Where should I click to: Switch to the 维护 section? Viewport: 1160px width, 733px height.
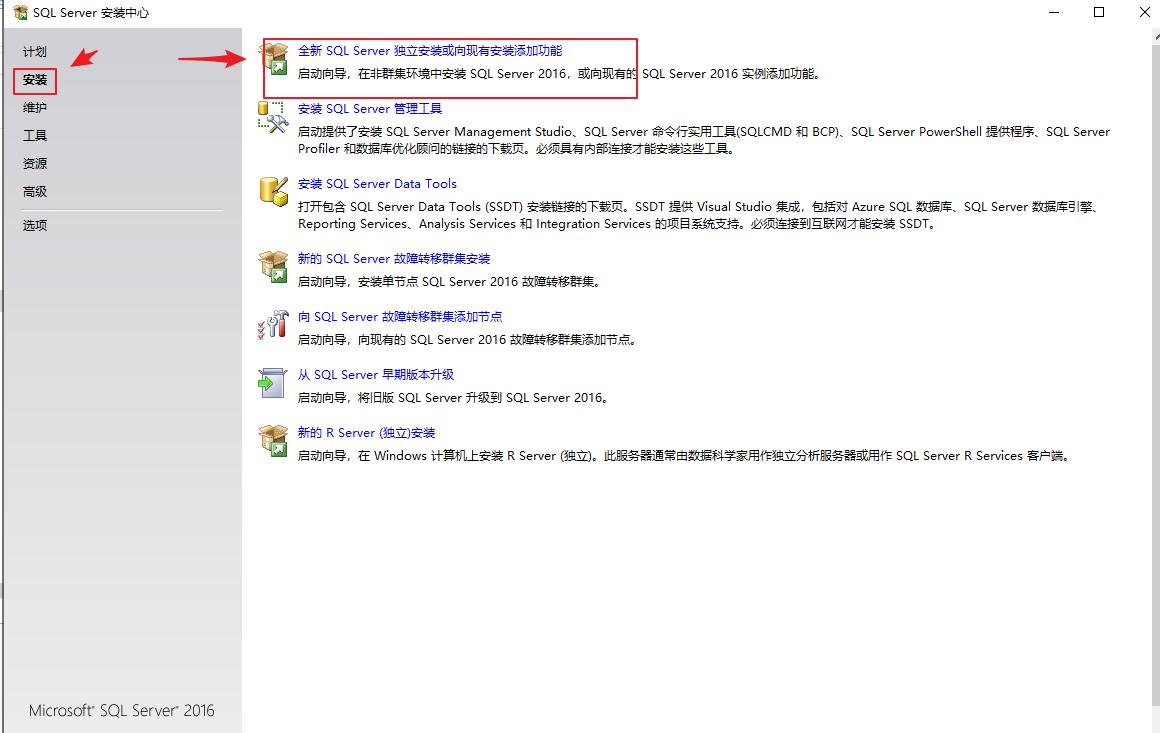34,107
